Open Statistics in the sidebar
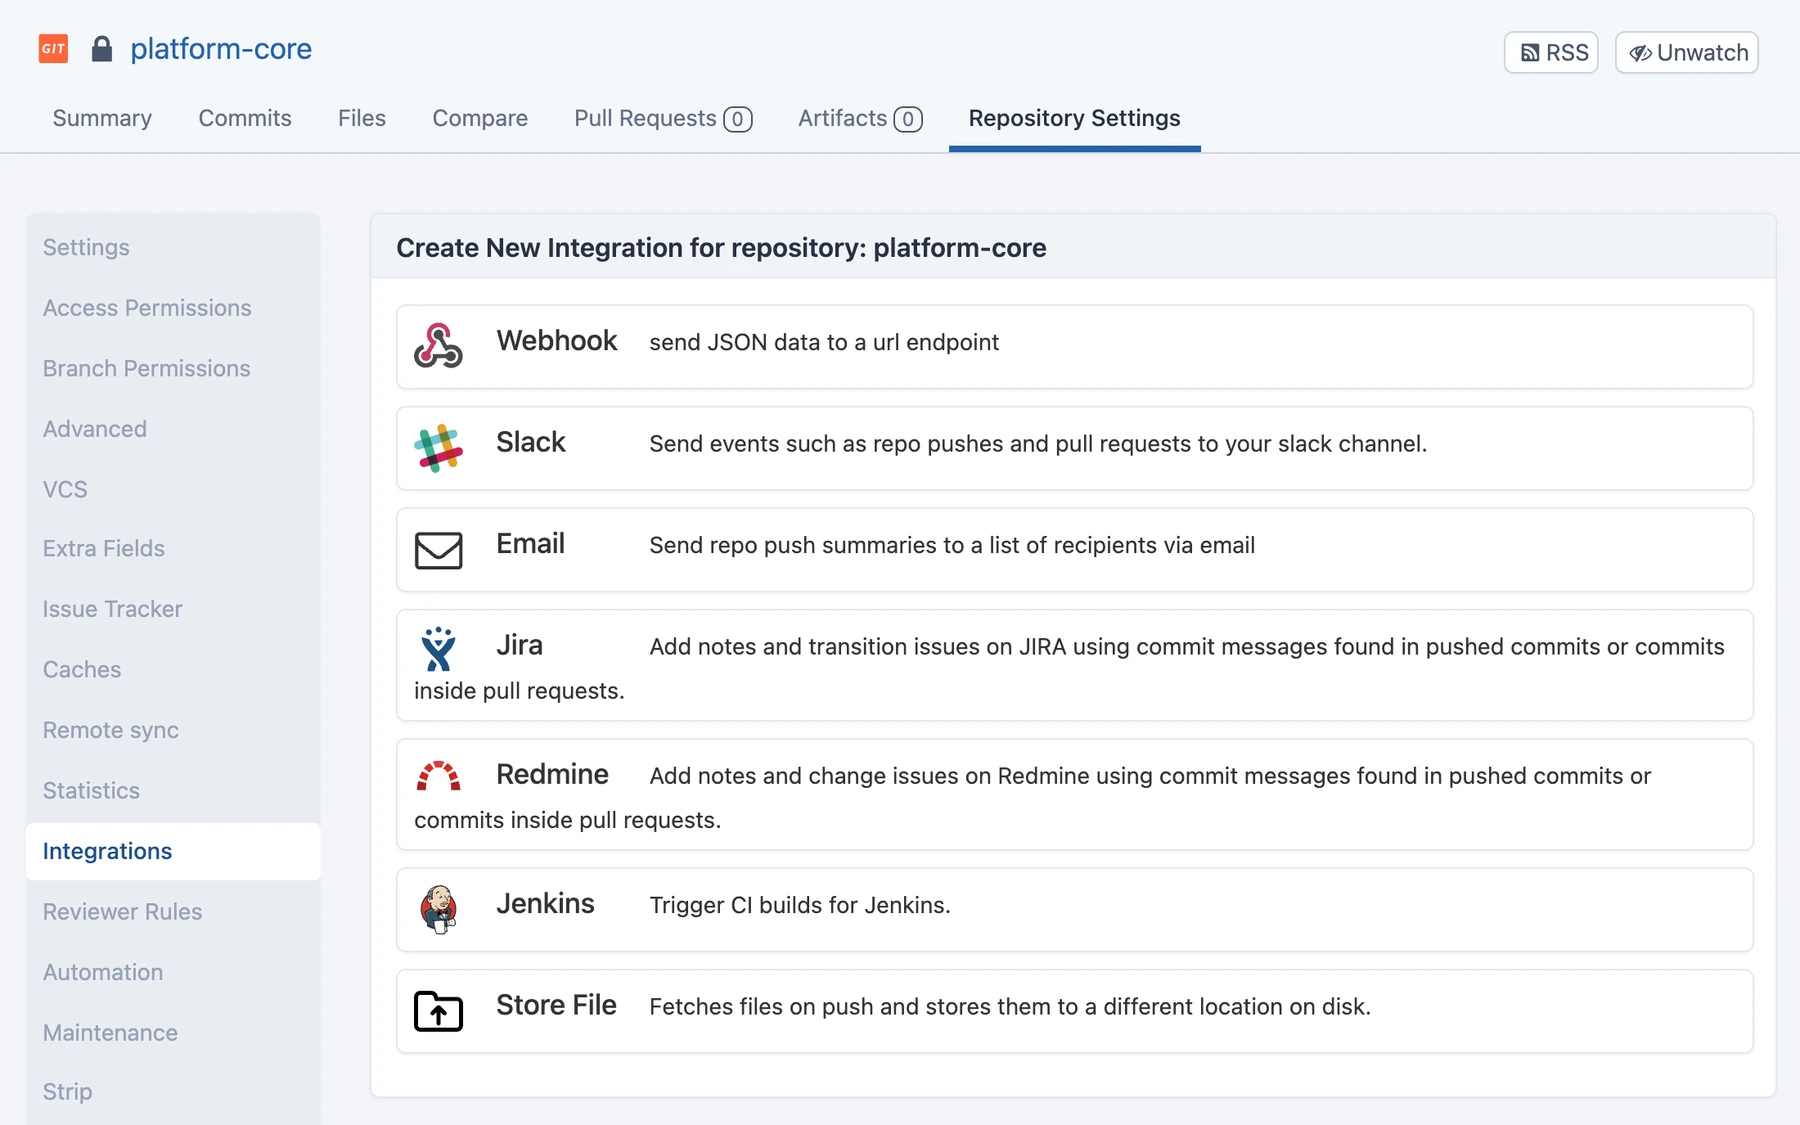This screenshot has width=1800, height=1125. tap(173, 790)
